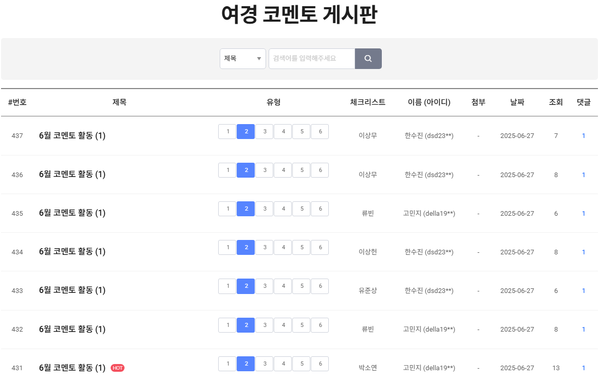Select highlighted type 2 in row 437
600x380 pixels.
[246, 132]
